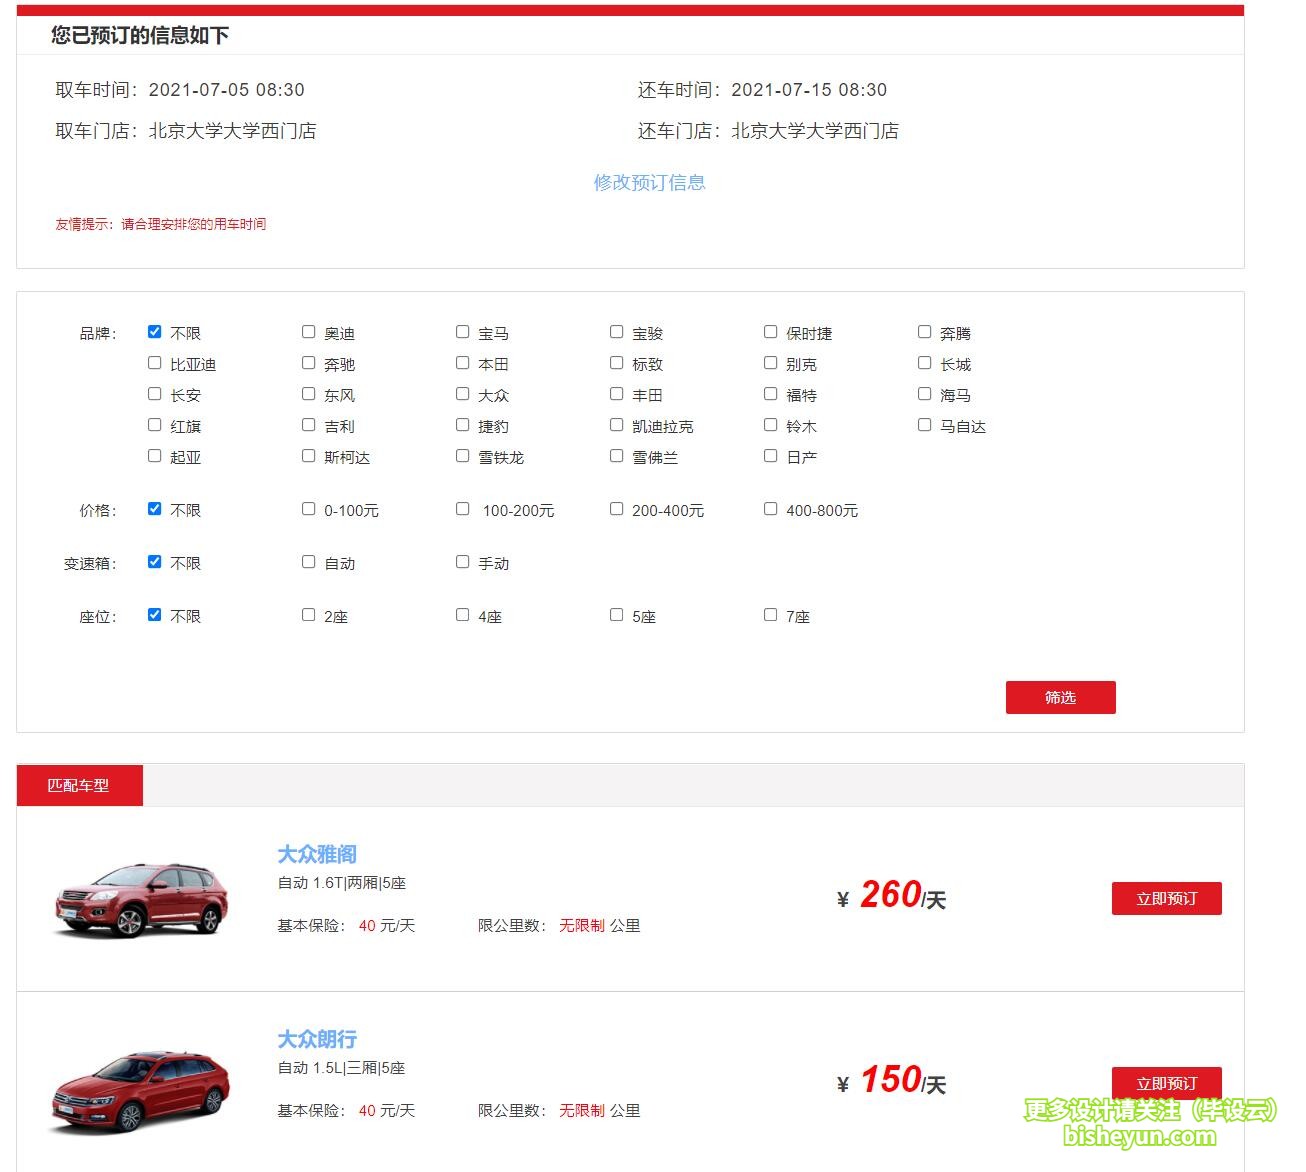
Task: Check the 5座 seat option
Action: [x=616, y=614]
